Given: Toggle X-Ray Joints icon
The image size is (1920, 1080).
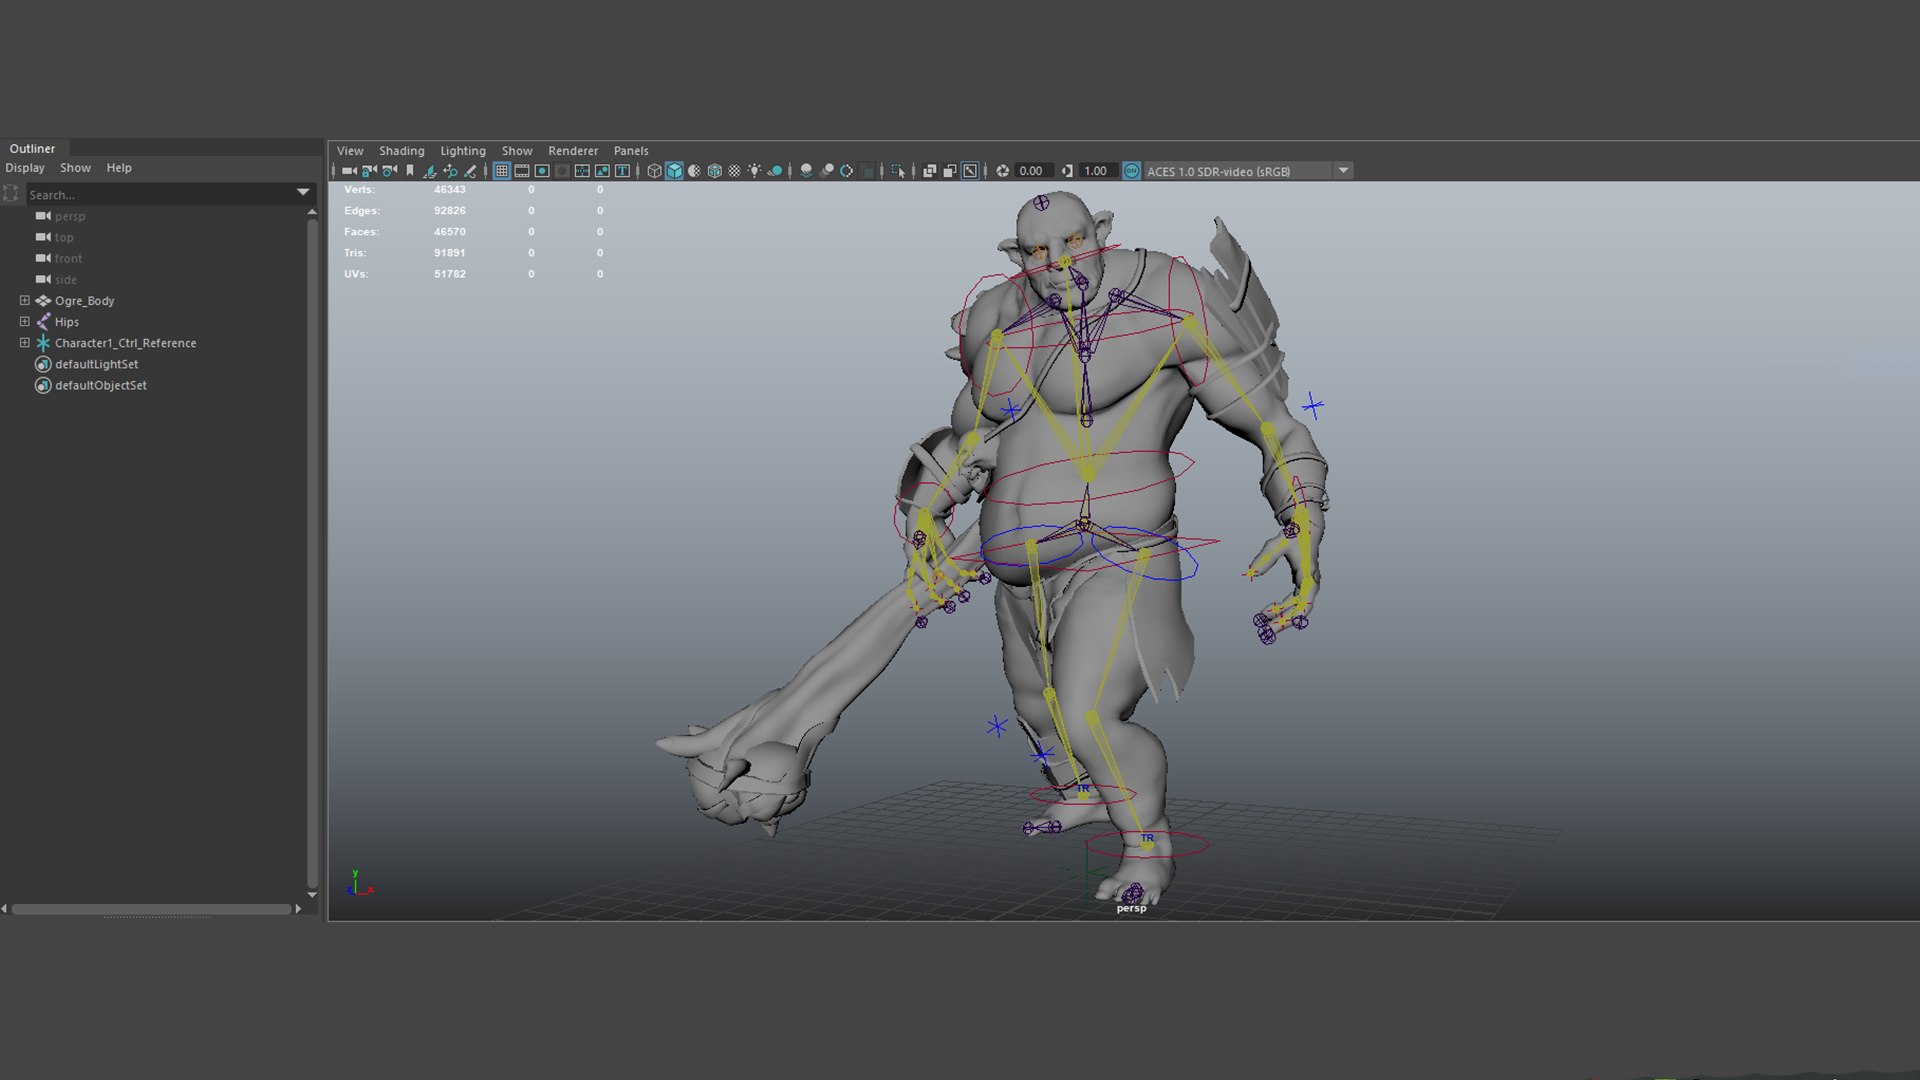Looking at the screenshot, I should (x=970, y=171).
